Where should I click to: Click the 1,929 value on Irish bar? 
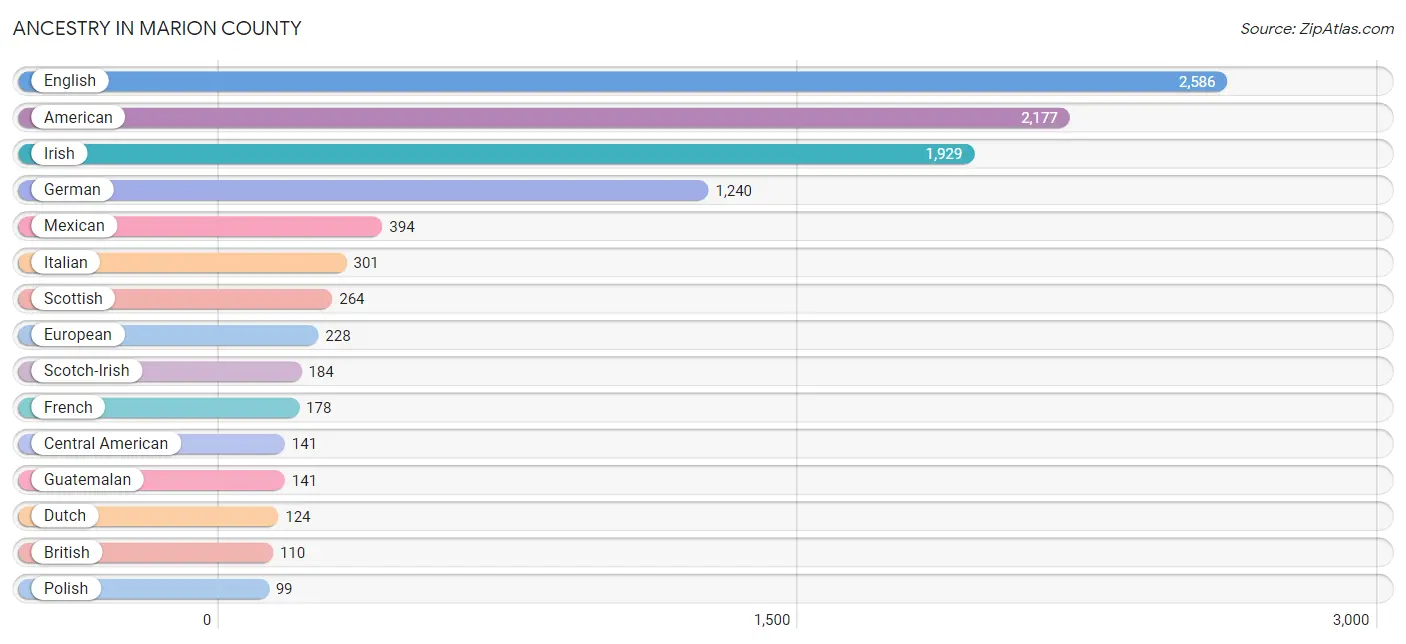[944, 154]
